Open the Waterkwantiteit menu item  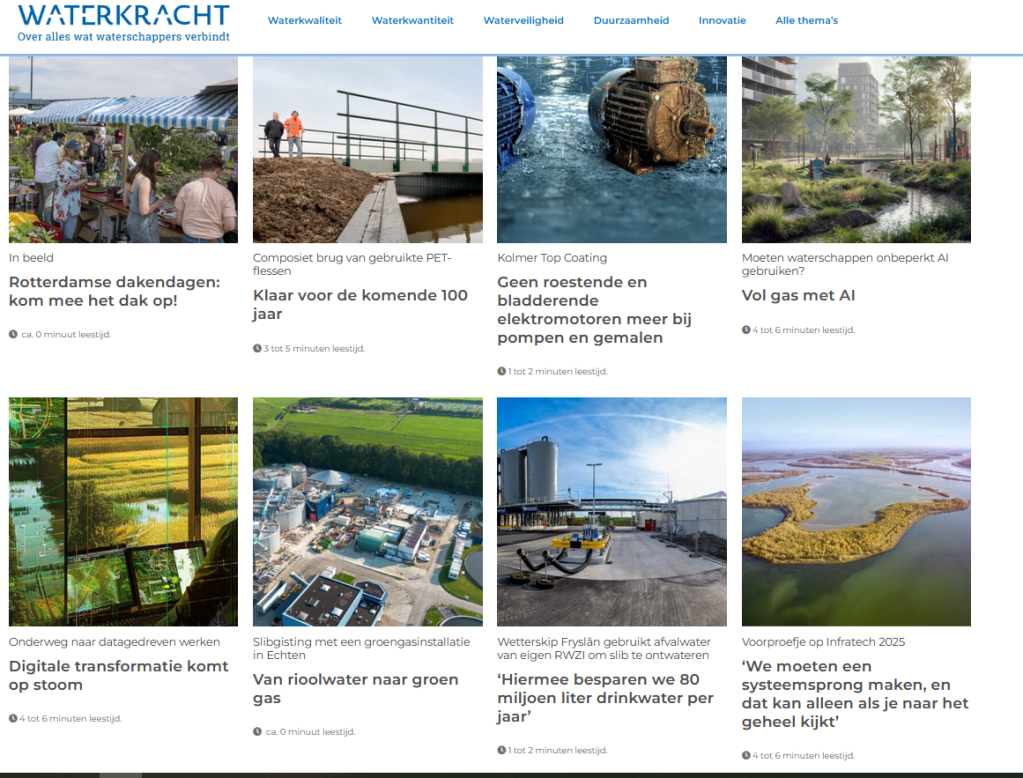coord(412,21)
